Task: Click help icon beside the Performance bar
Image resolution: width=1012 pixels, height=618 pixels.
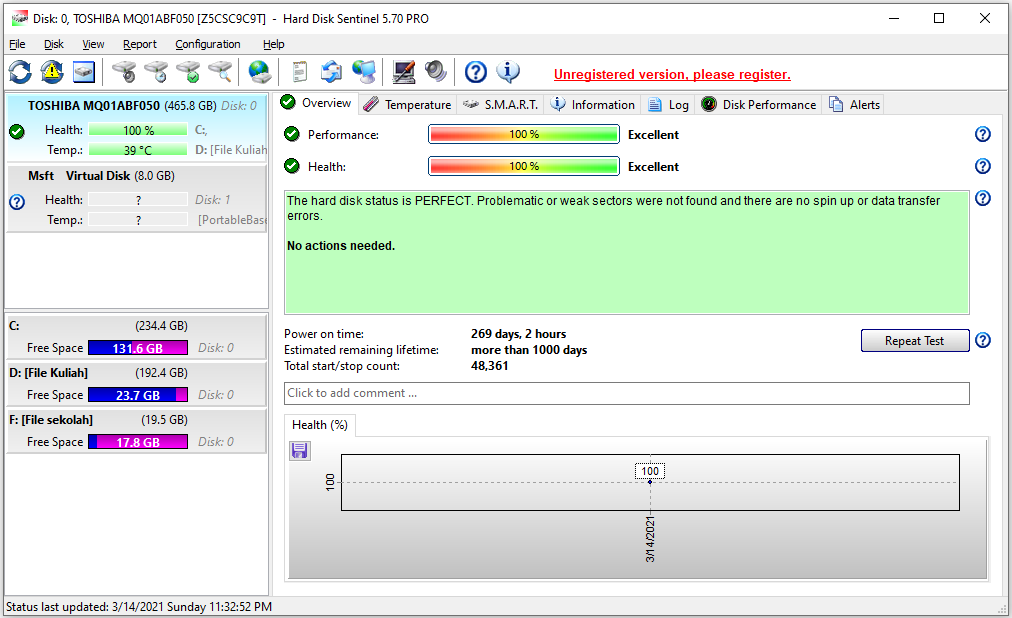Action: pyautogui.click(x=982, y=134)
